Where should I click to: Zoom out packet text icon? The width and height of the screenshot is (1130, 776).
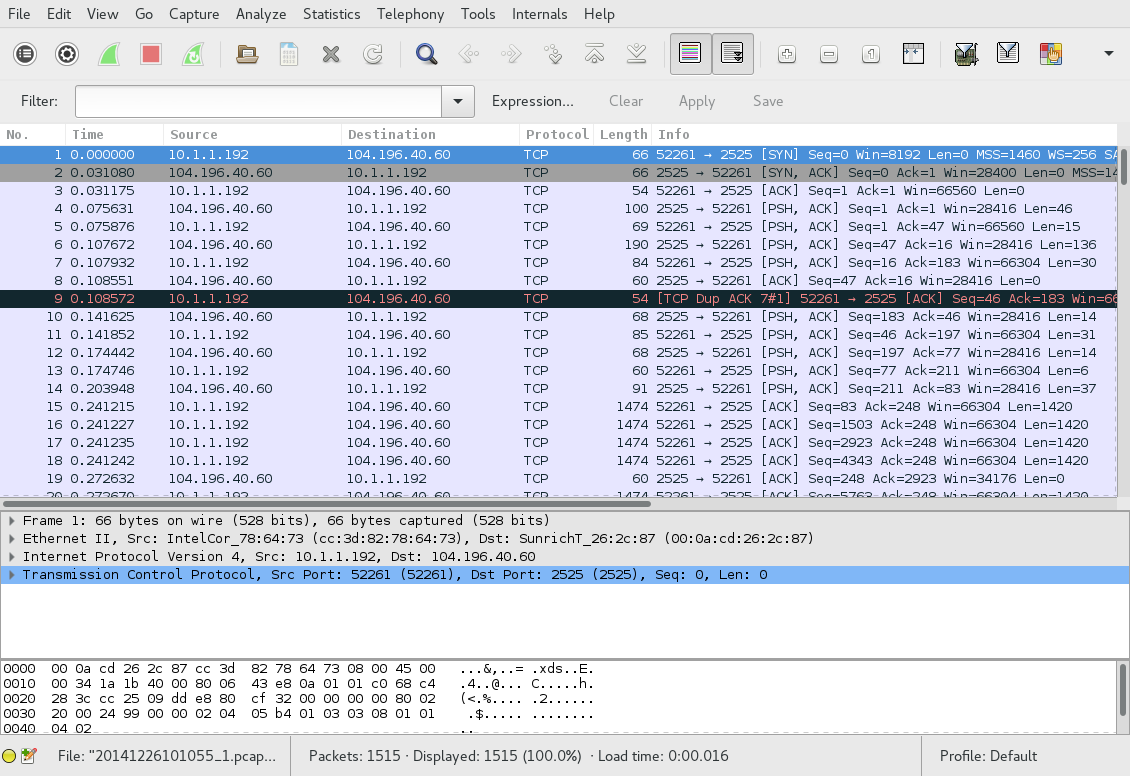click(829, 54)
